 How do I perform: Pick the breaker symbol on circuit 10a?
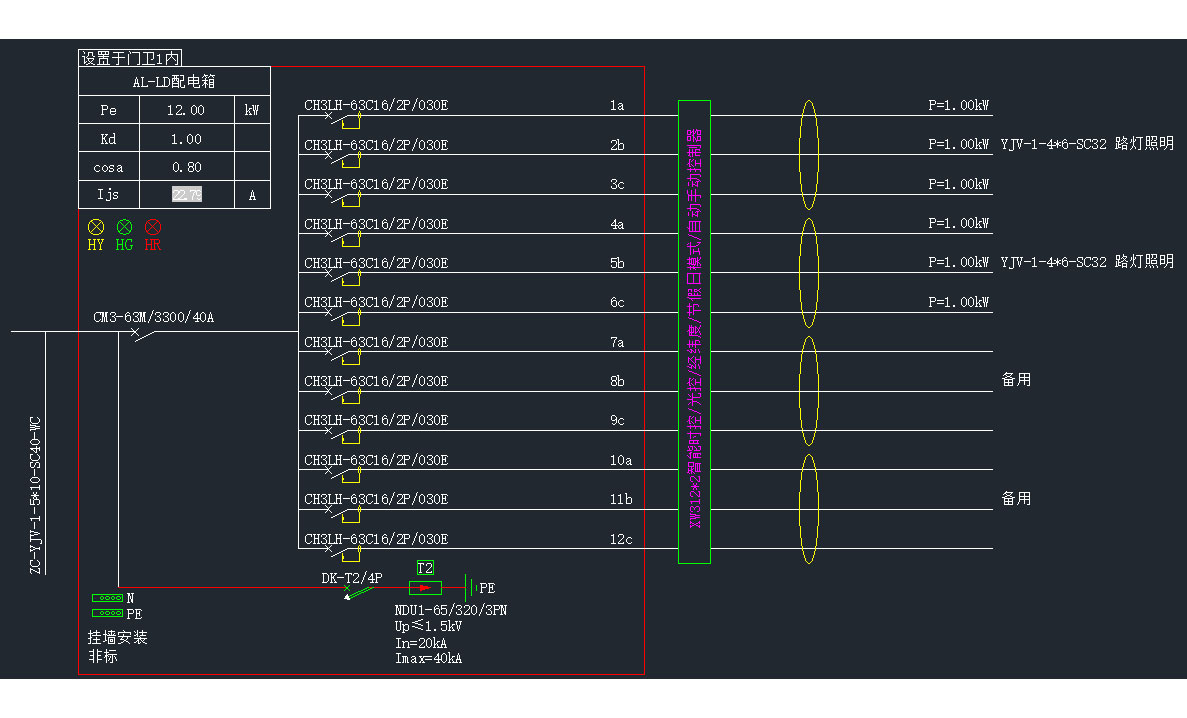(x=343, y=474)
